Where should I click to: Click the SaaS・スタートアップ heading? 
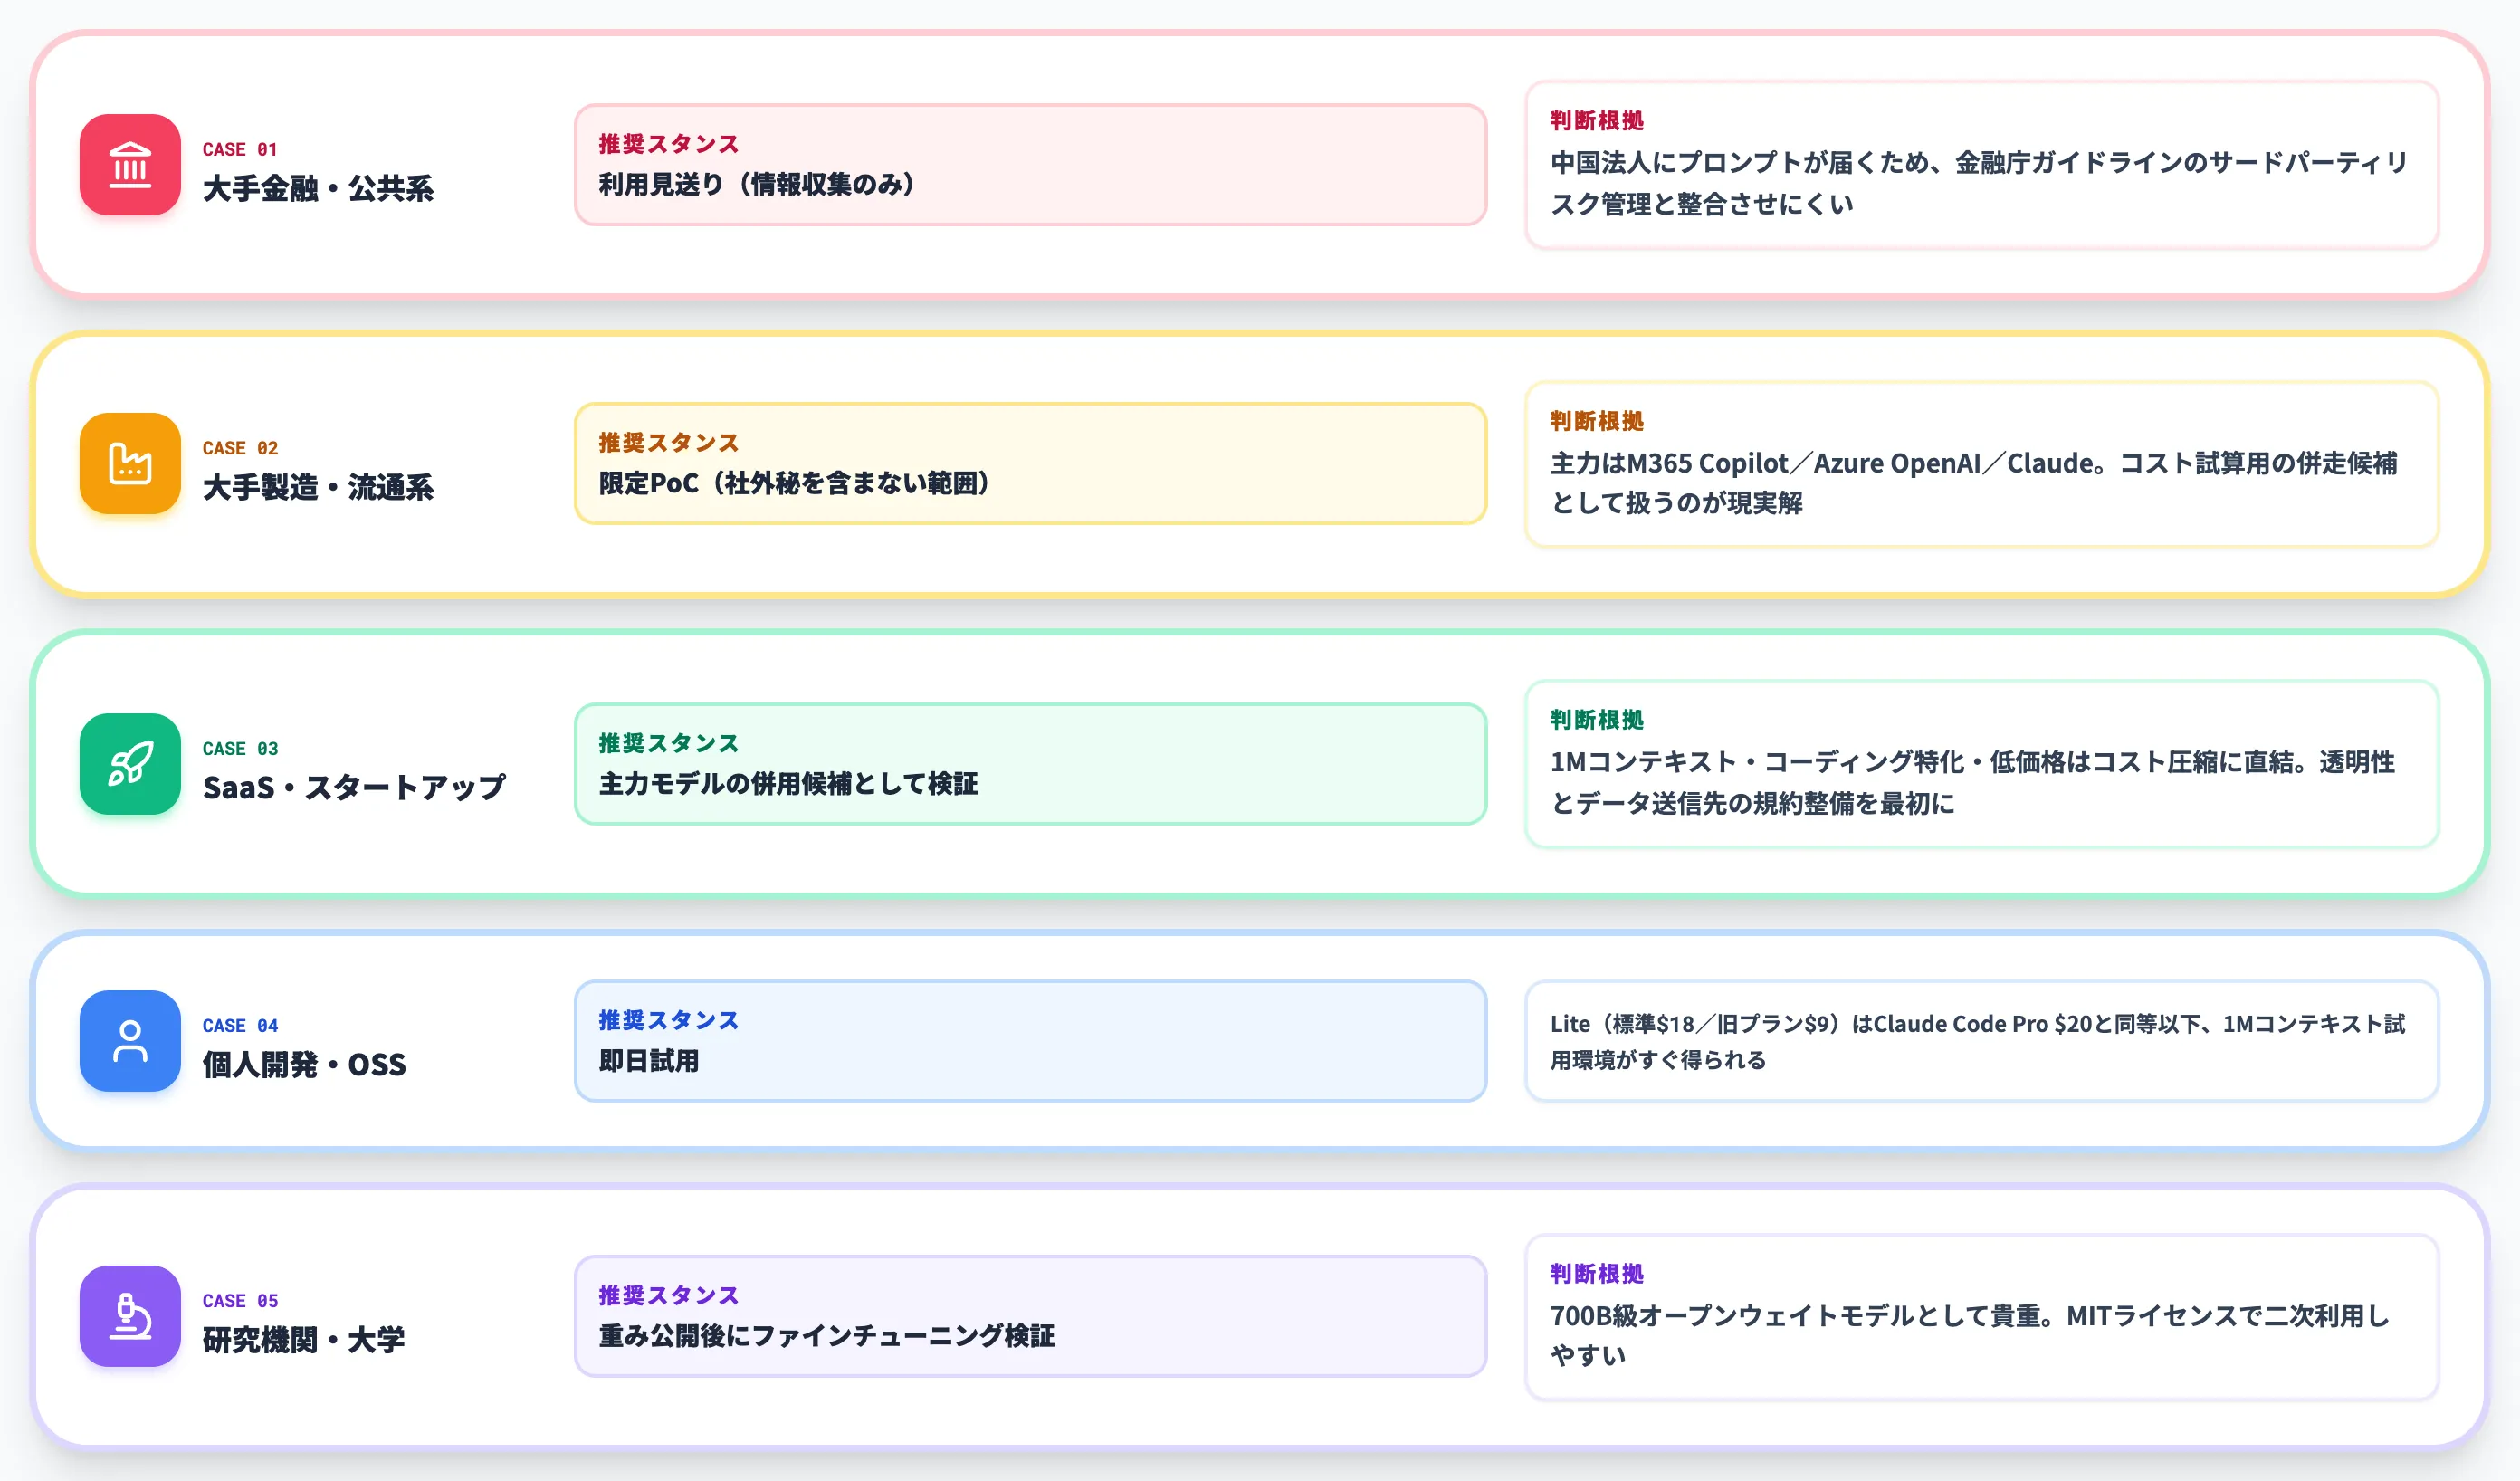[x=354, y=787]
